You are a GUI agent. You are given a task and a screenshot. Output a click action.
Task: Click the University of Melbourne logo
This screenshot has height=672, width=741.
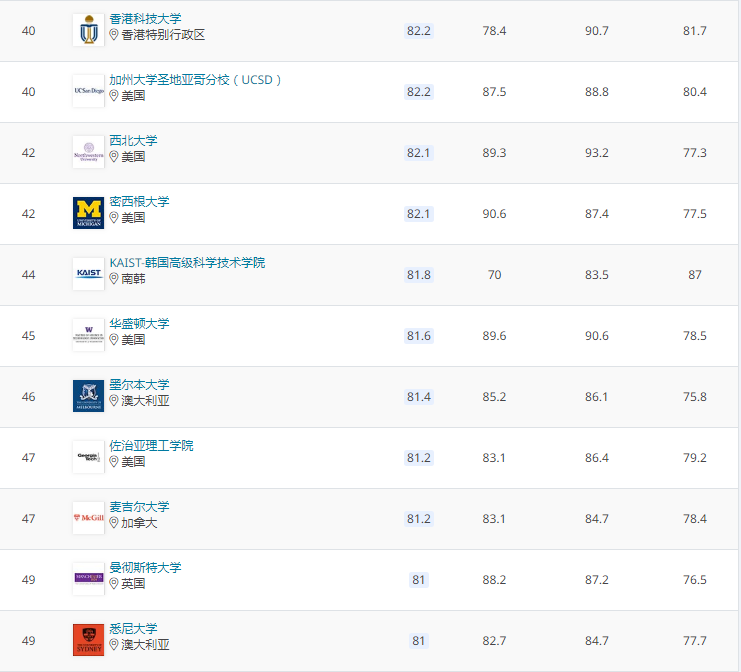point(88,396)
